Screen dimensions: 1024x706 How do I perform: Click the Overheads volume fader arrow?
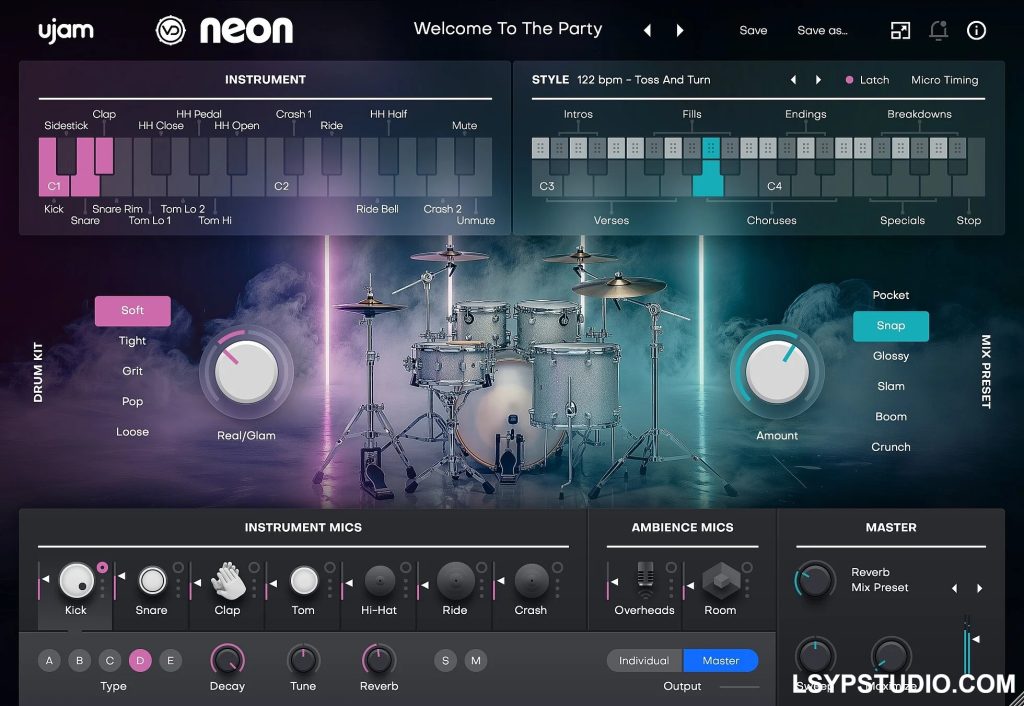coord(614,582)
